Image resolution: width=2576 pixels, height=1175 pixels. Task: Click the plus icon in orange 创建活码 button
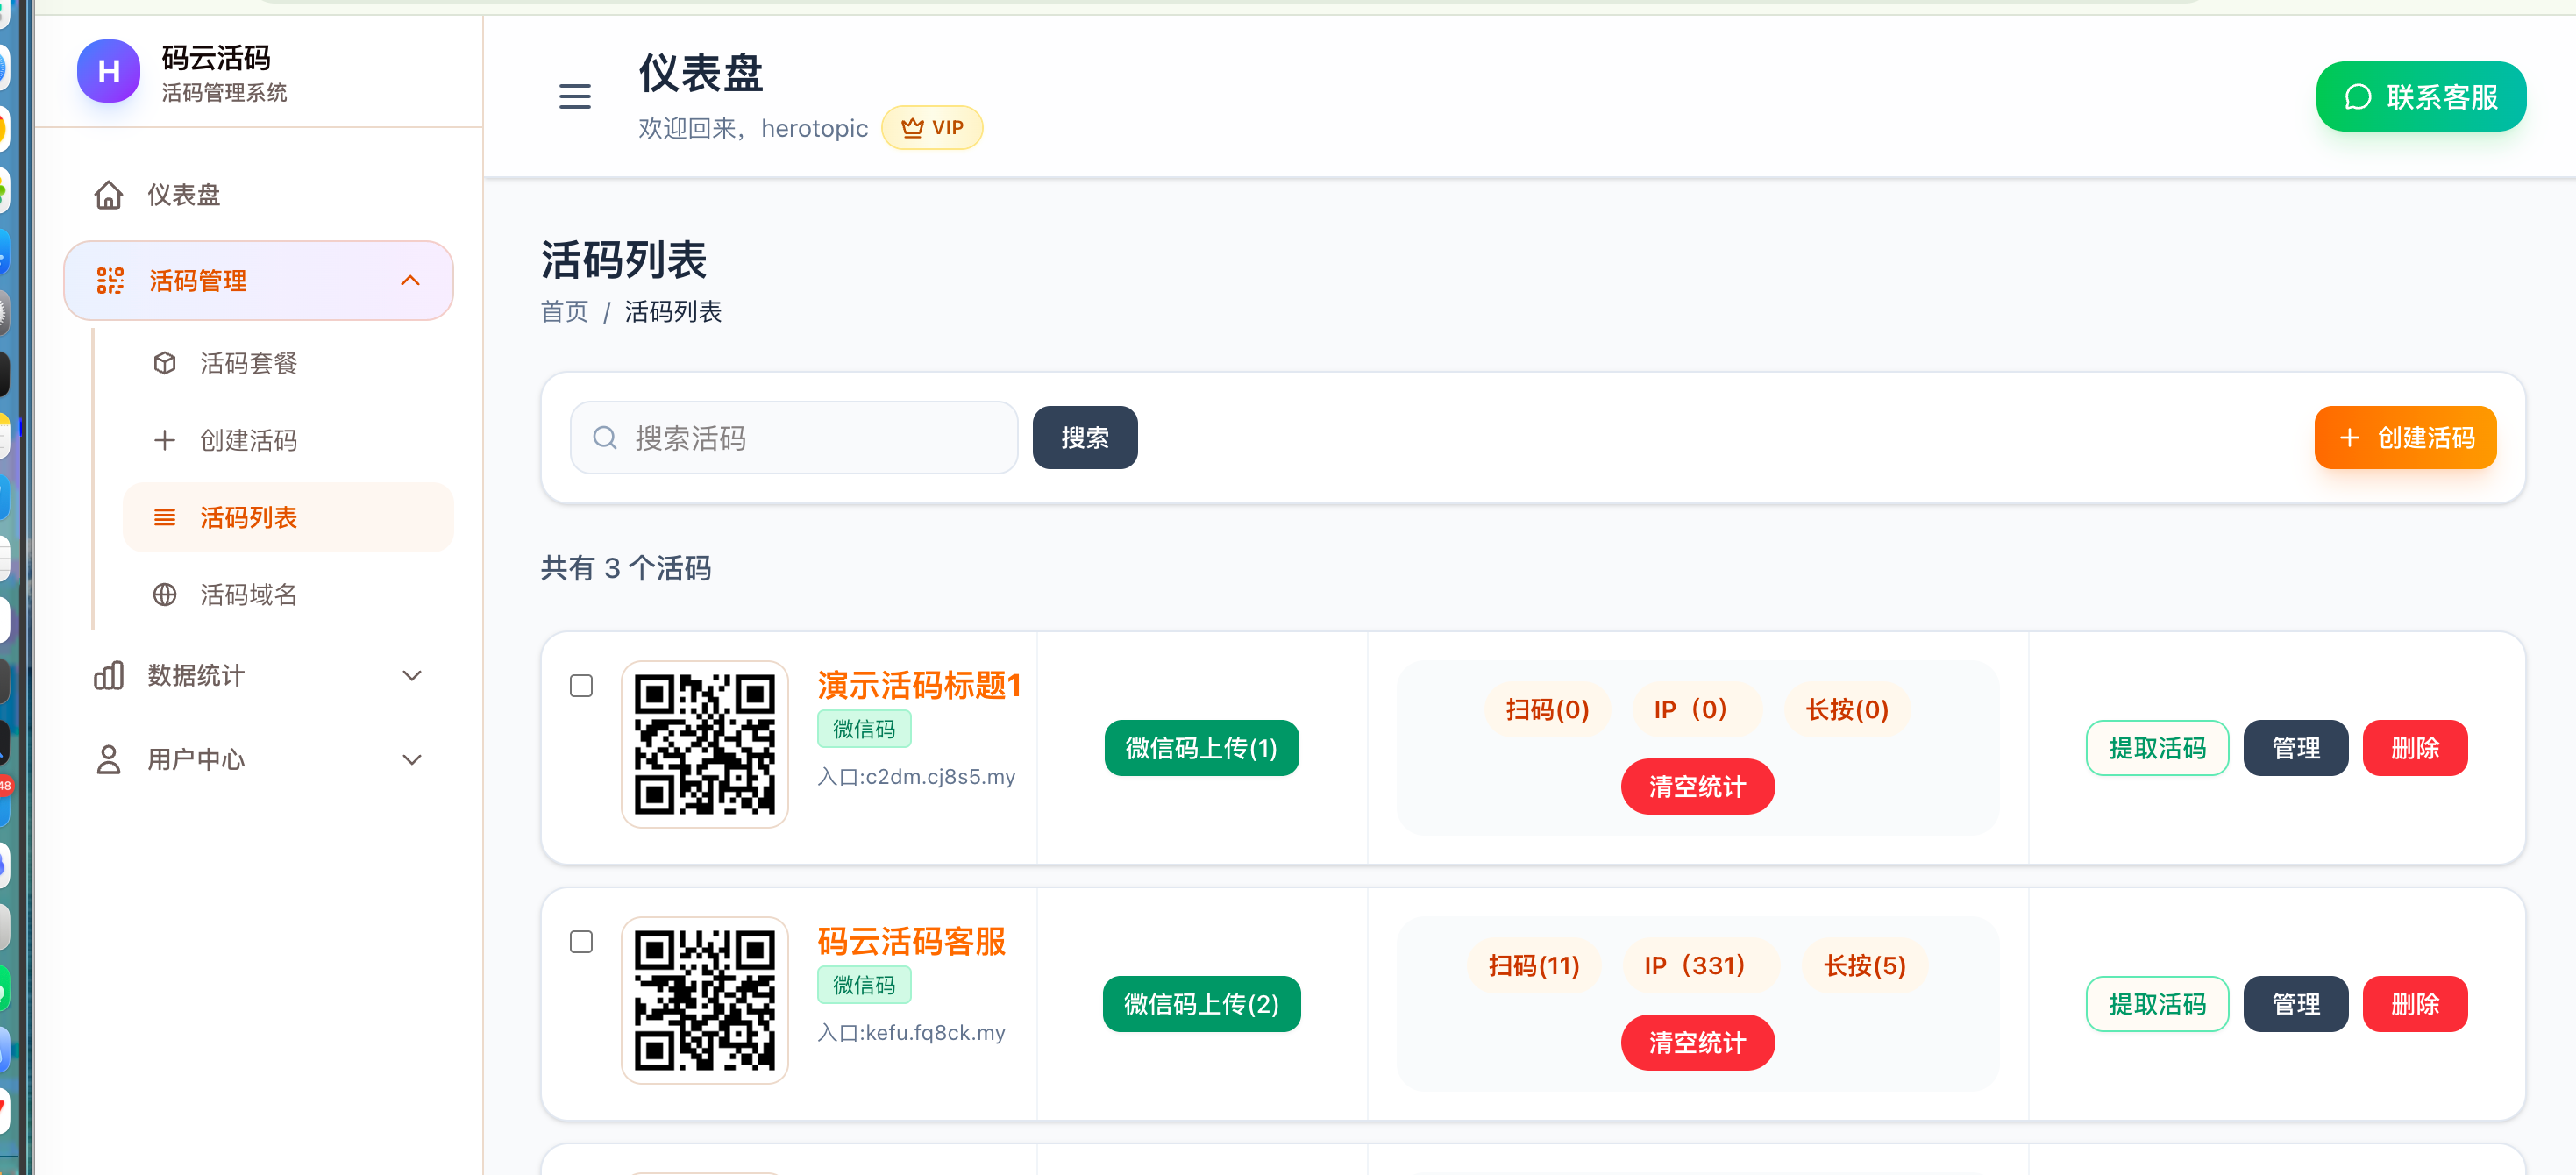2349,438
